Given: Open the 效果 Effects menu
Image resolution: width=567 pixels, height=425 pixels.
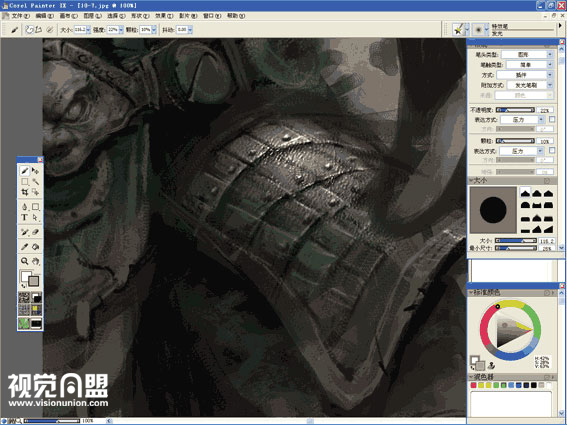Looking at the screenshot, I should point(164,16).
